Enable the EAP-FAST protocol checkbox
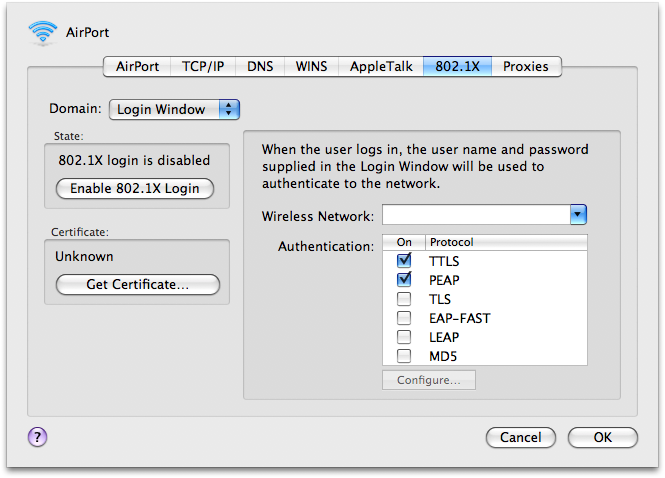 [404, 318]
